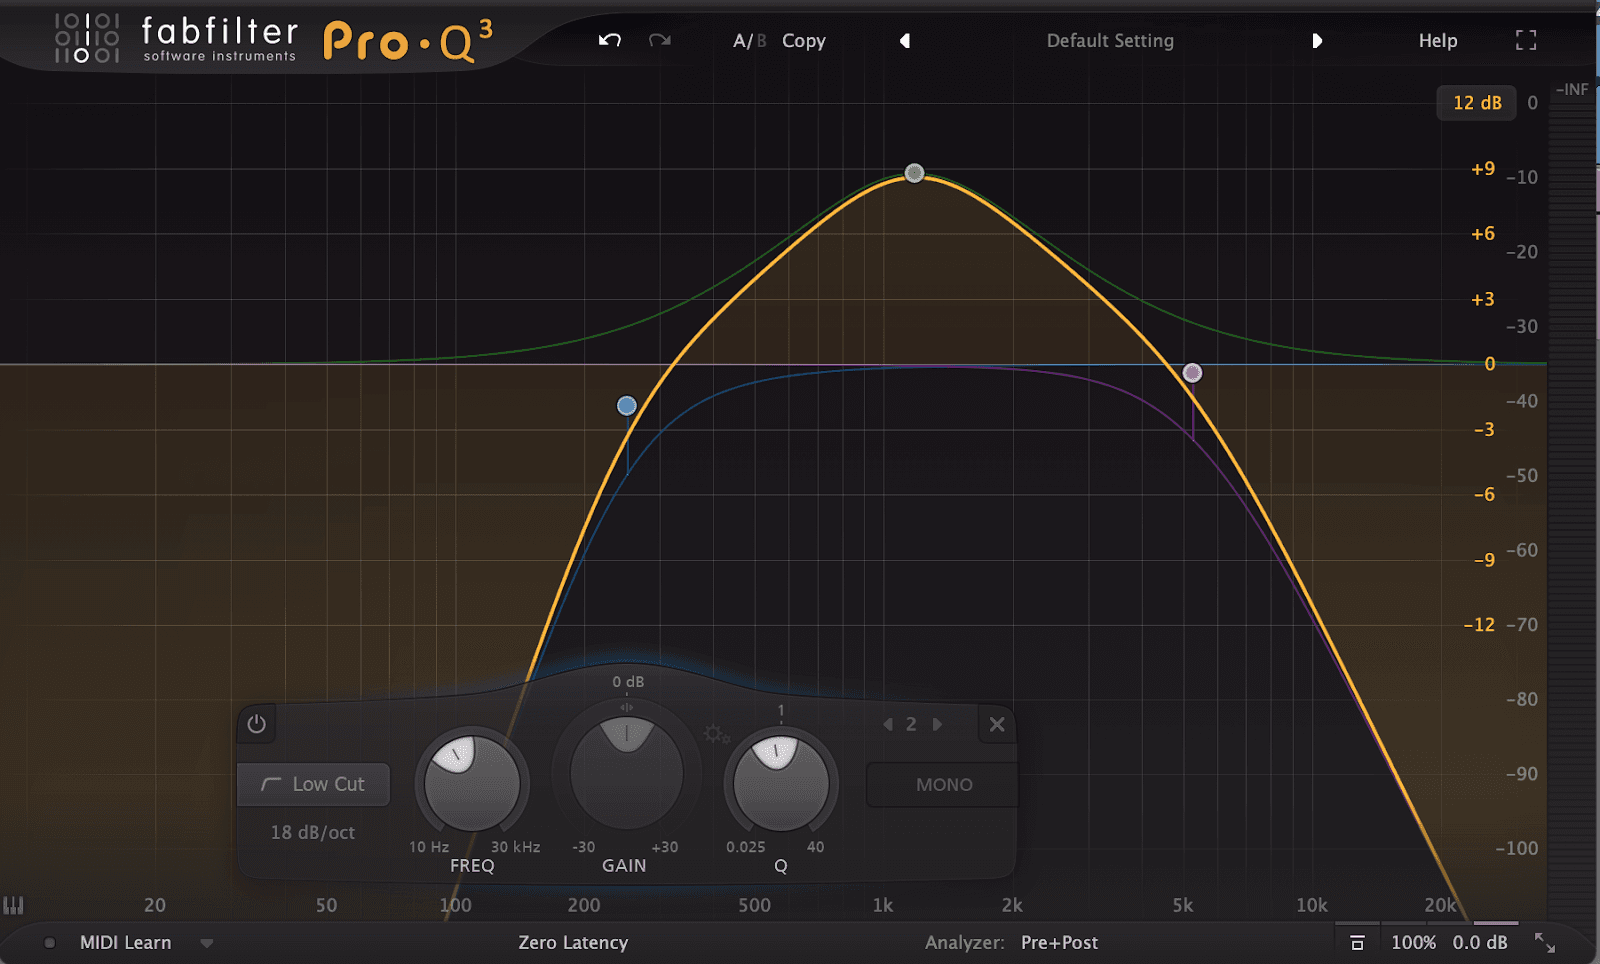This screenshot has height=964, width=1600.
Task: Click the MONO stereo placement button
Action: click(943, 785)
